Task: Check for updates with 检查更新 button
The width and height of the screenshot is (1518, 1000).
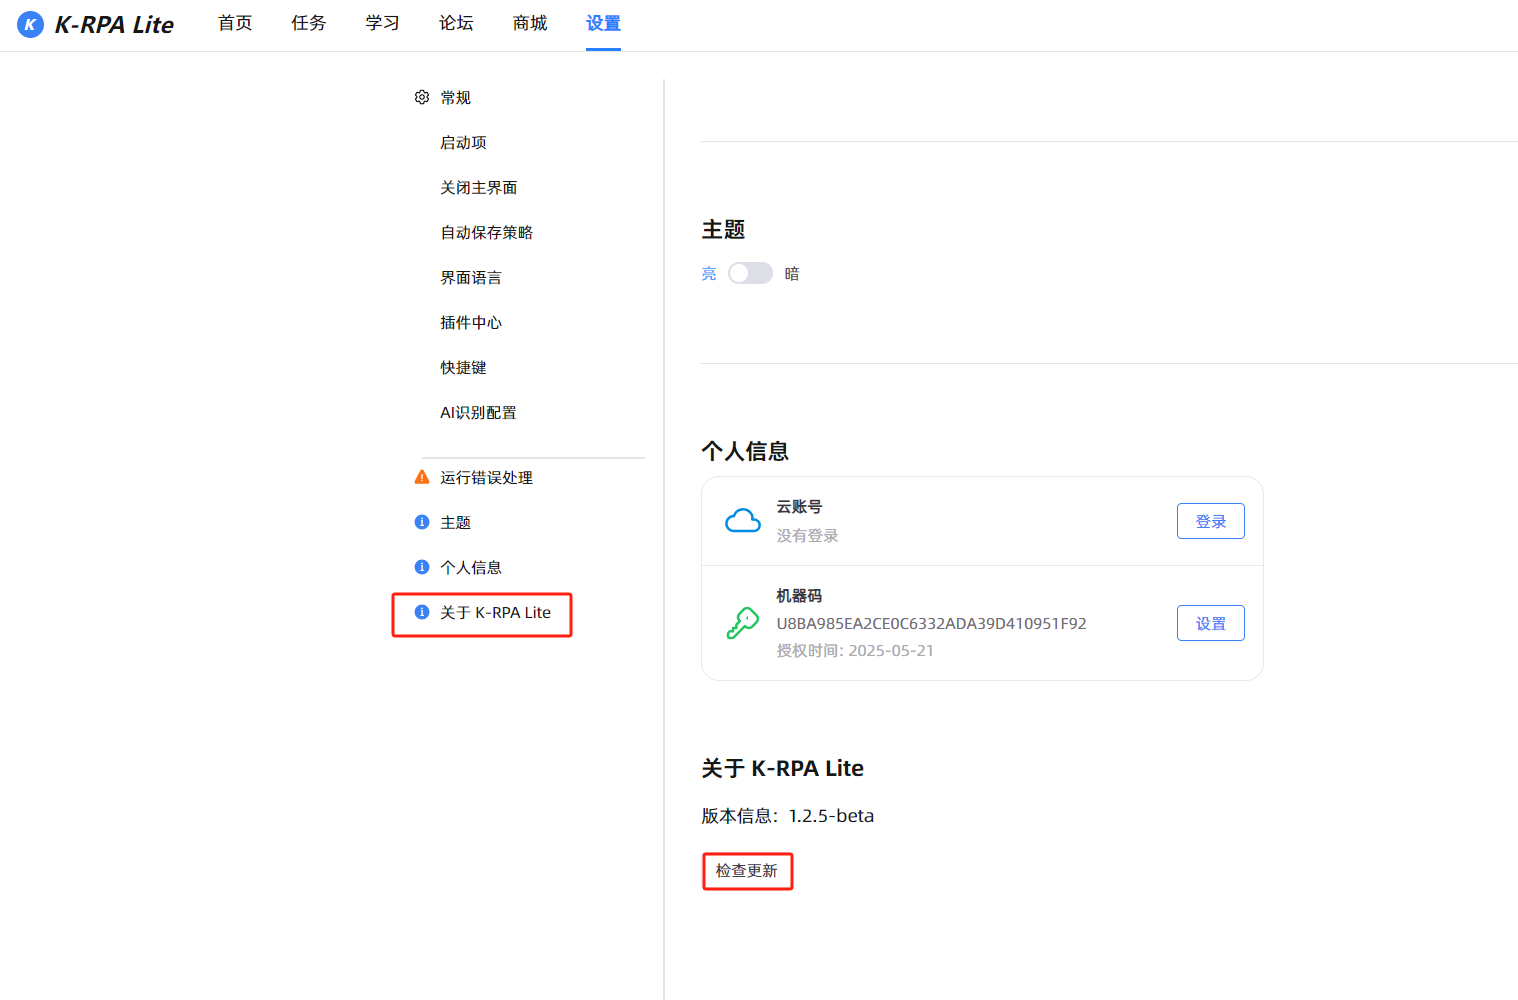Action: click(x=747, y=871)
